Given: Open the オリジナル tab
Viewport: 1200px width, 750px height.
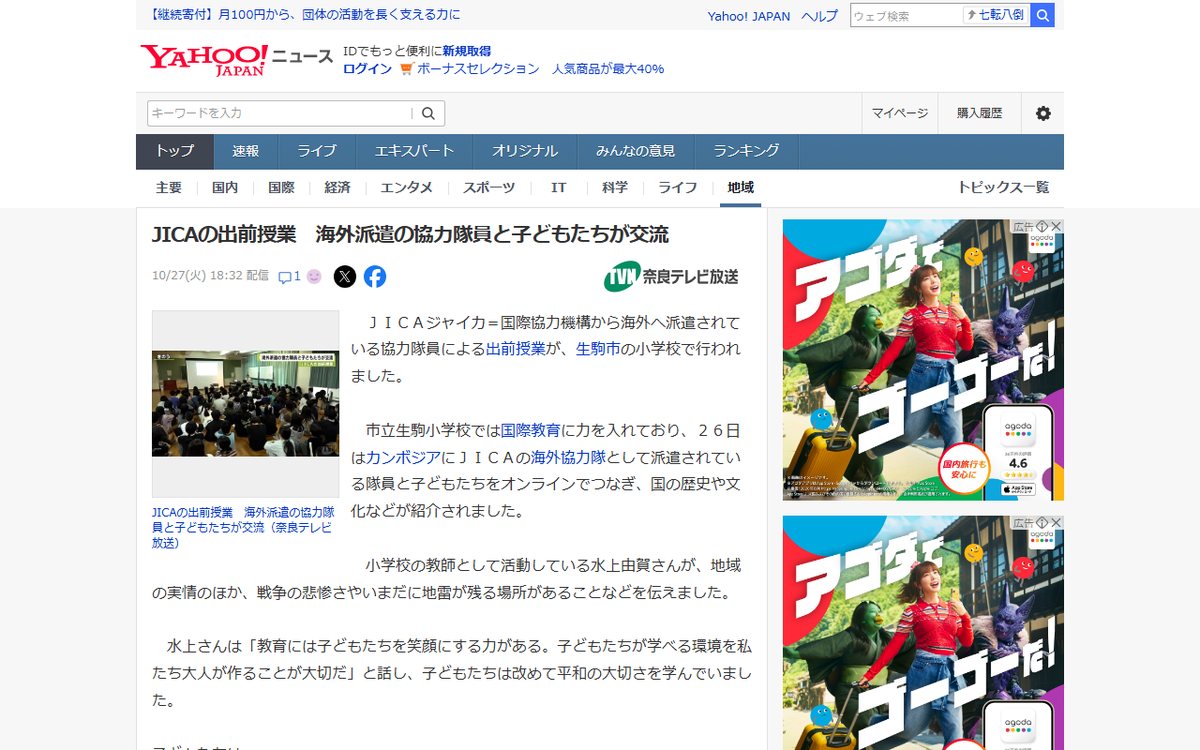Looking at the screenshot, I should tap(525, 151).
